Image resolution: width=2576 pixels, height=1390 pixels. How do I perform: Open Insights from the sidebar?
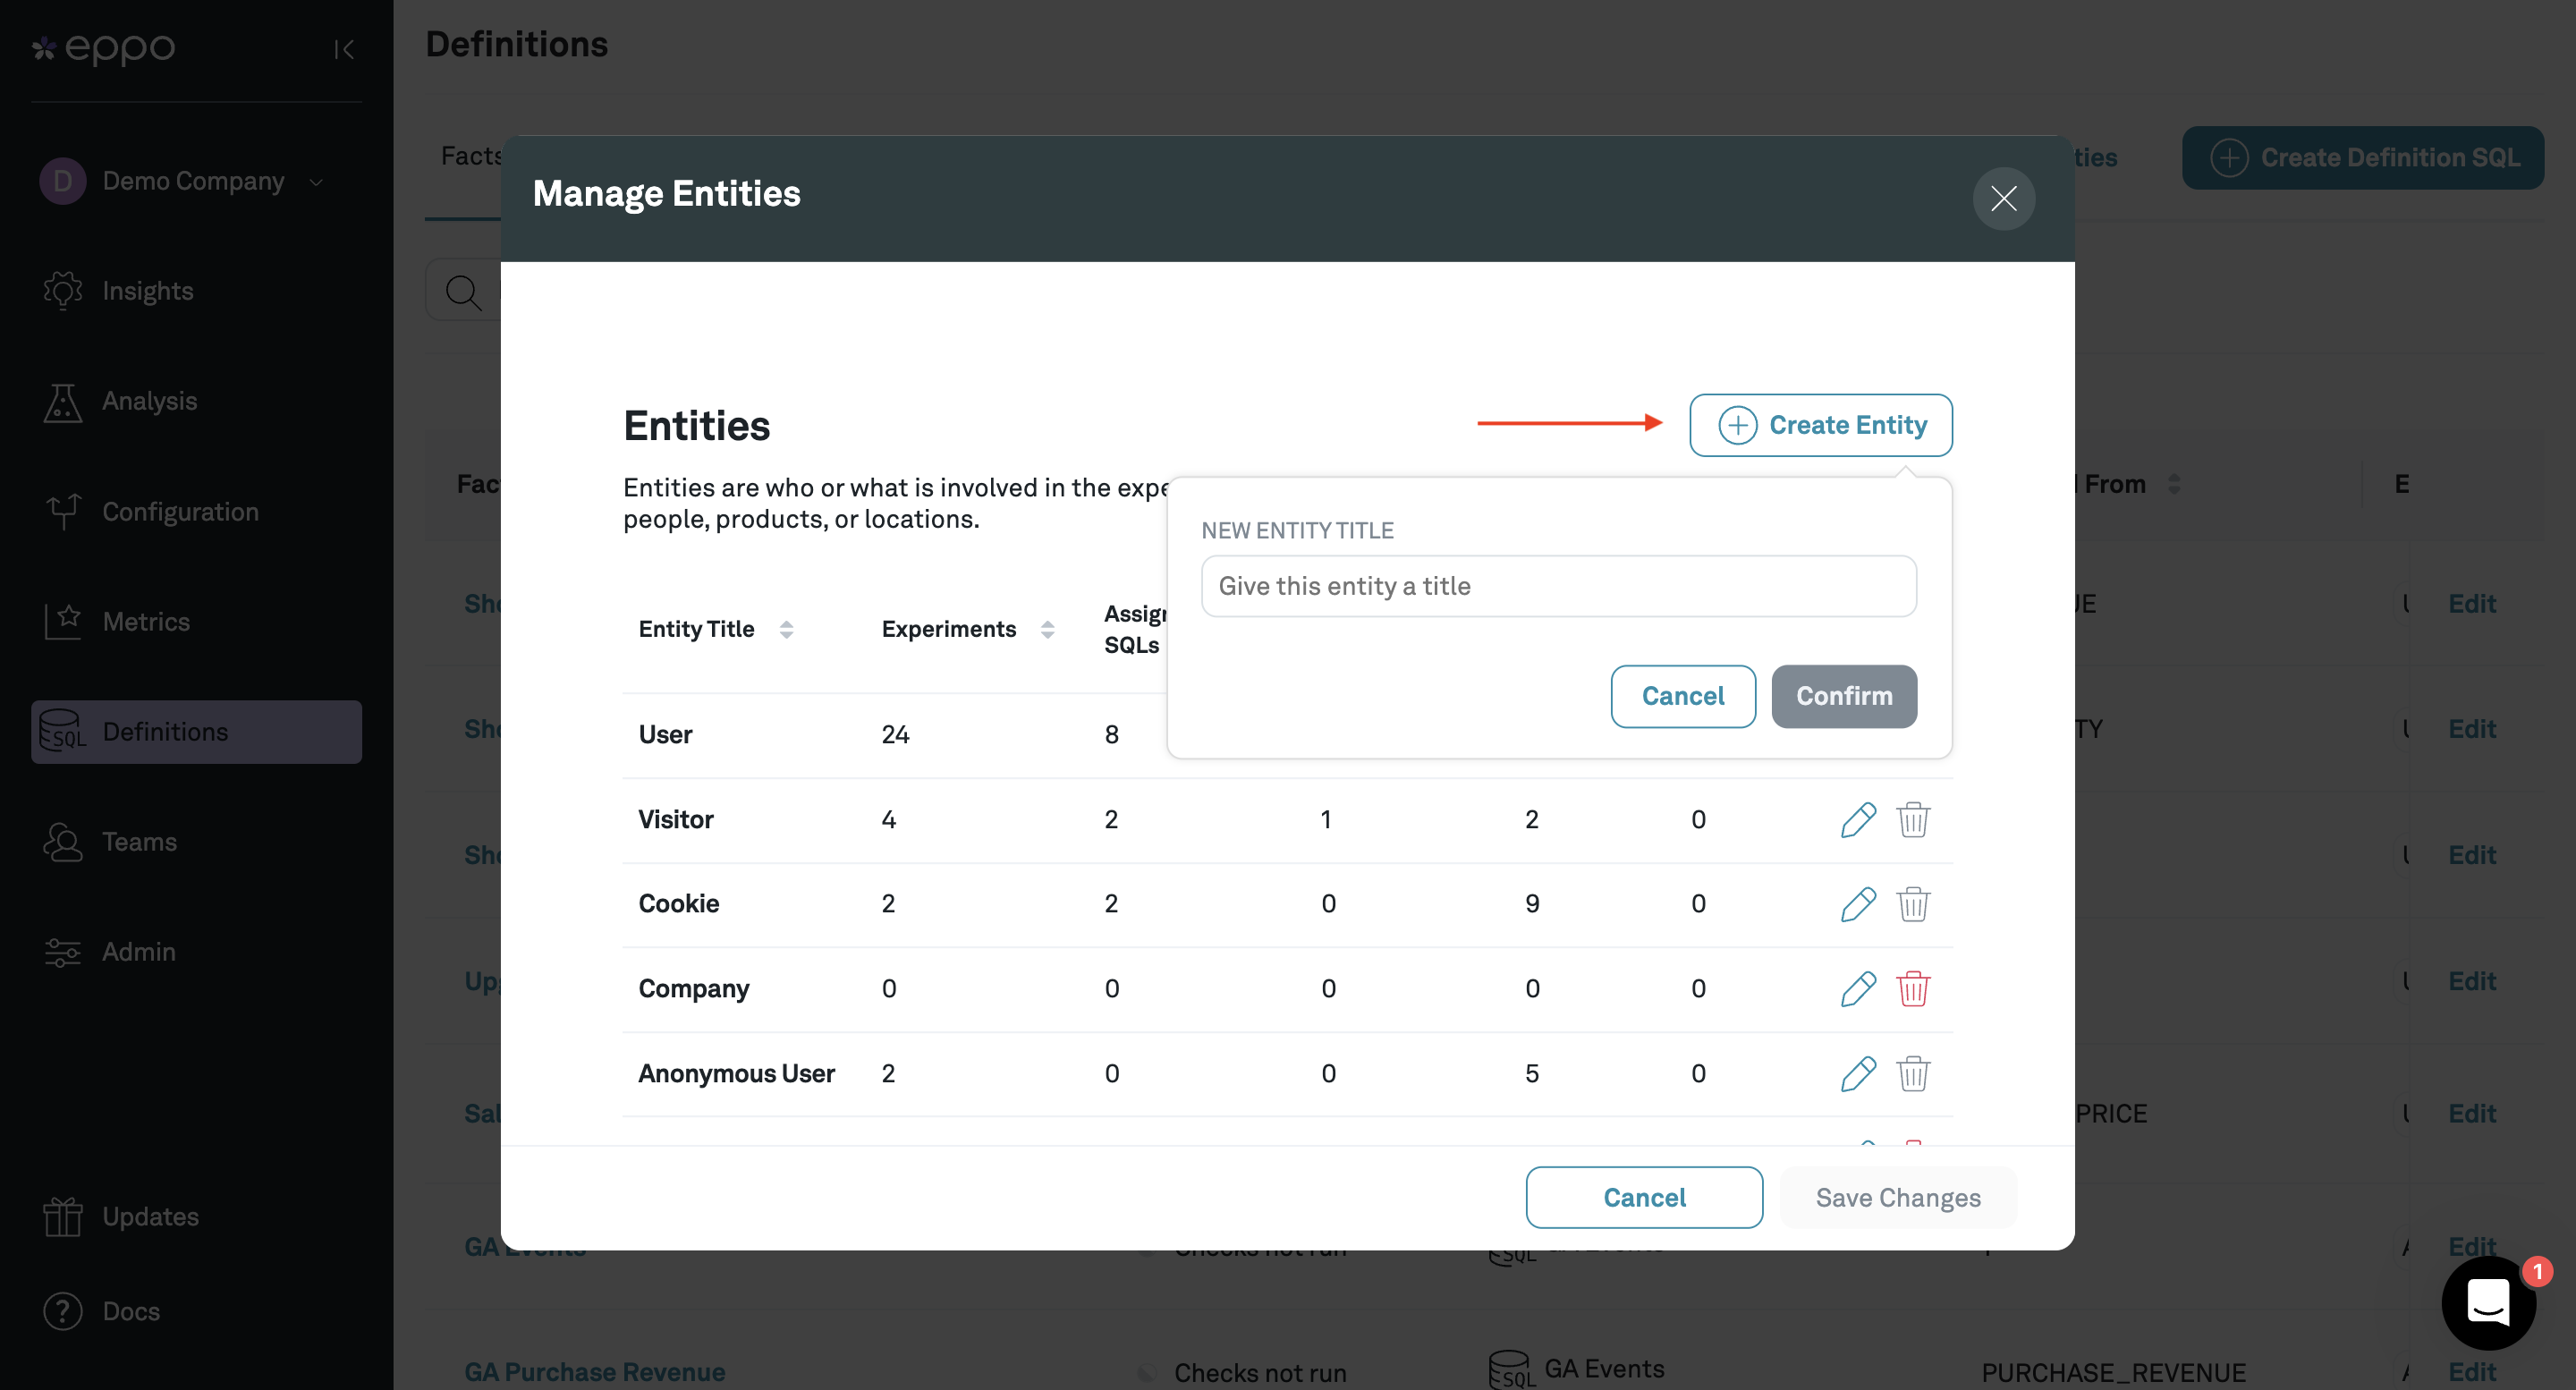click(x=147, y=291)
